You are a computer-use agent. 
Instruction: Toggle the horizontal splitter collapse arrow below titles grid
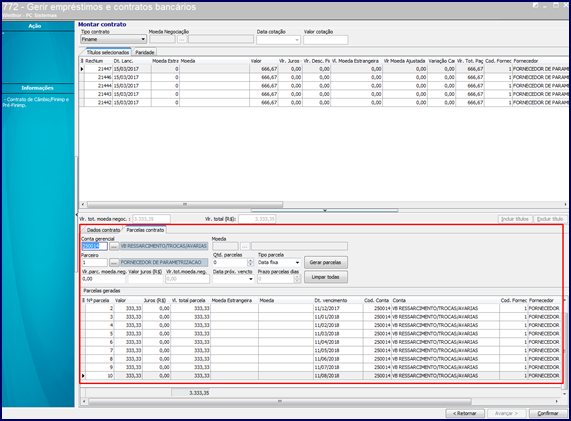coord(324,210)
